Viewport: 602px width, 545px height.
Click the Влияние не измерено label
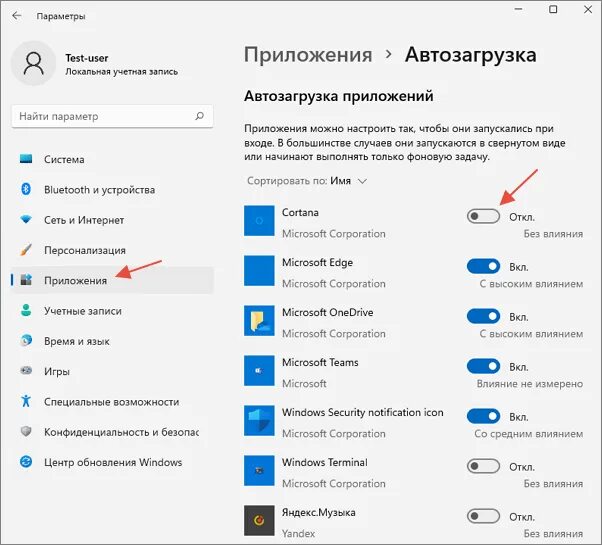coord(530,384)
